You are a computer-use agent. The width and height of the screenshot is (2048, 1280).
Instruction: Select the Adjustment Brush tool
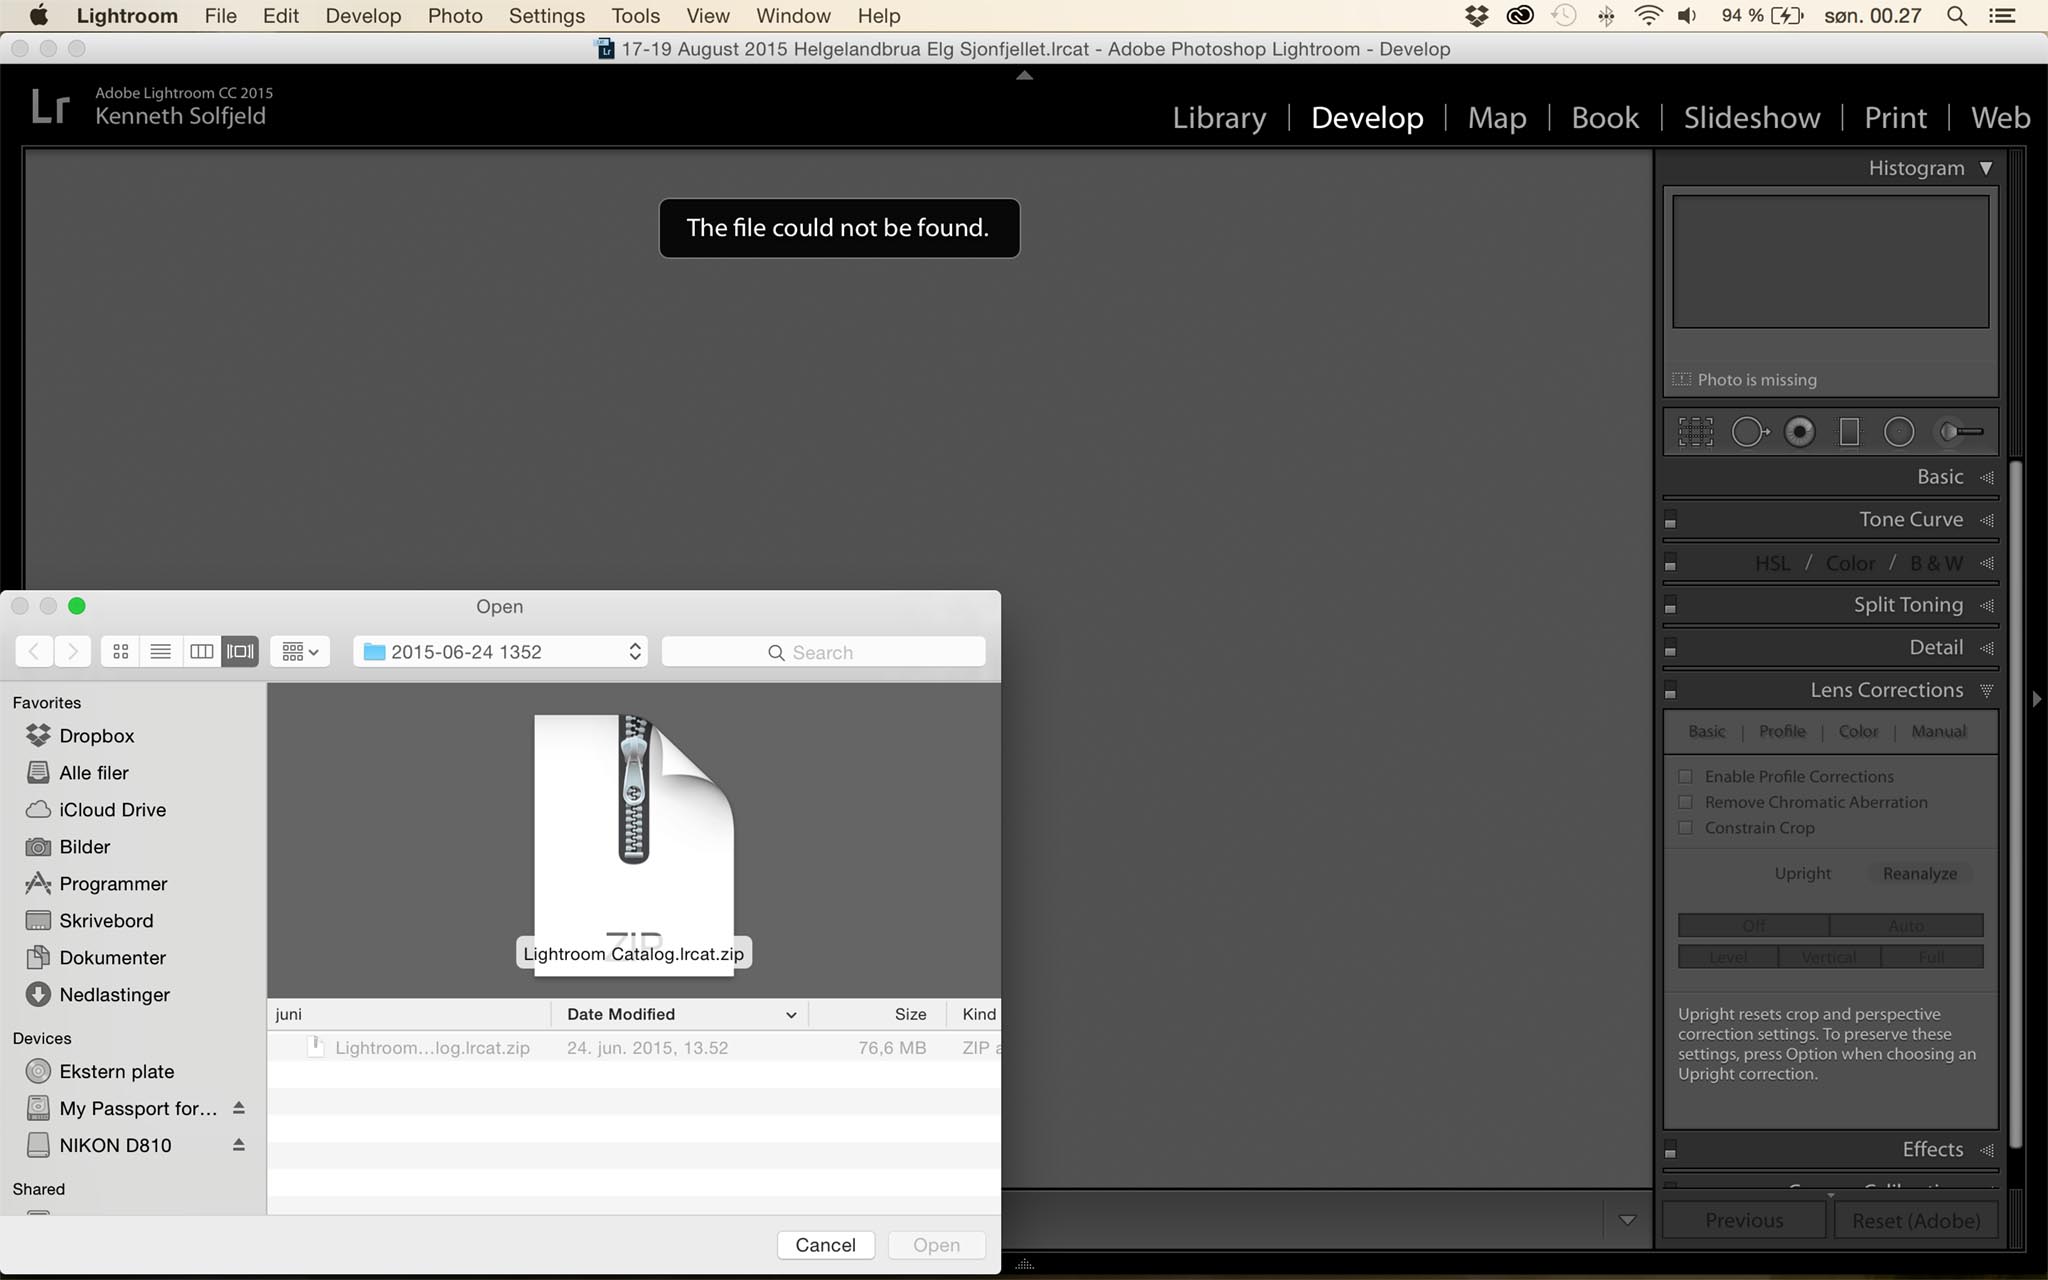coord(1960,432)
